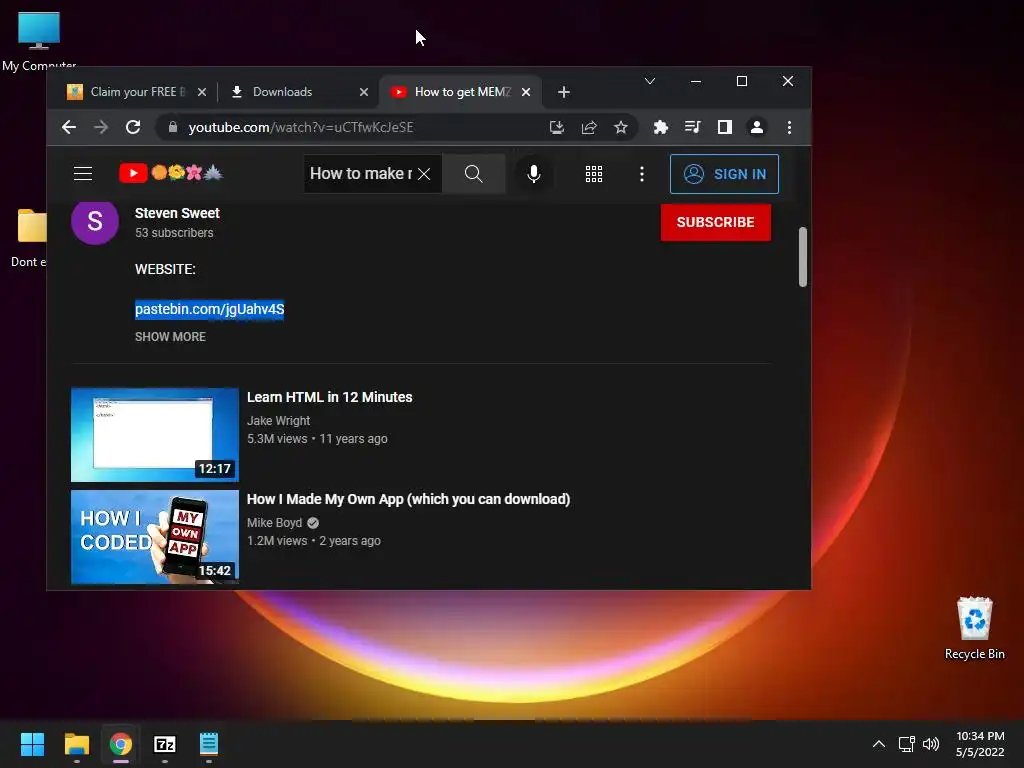
Task: Open the clock showing 10:34 PM
Action: pos(980,744)
